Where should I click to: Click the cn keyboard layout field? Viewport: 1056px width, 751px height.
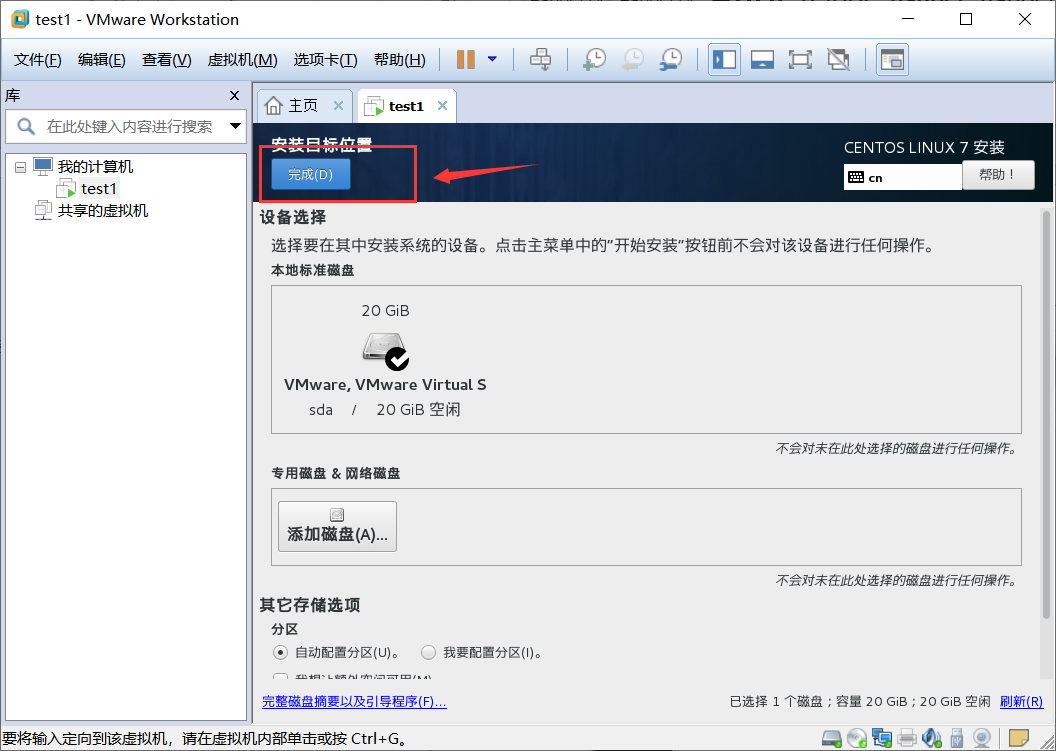coord(902,177)
